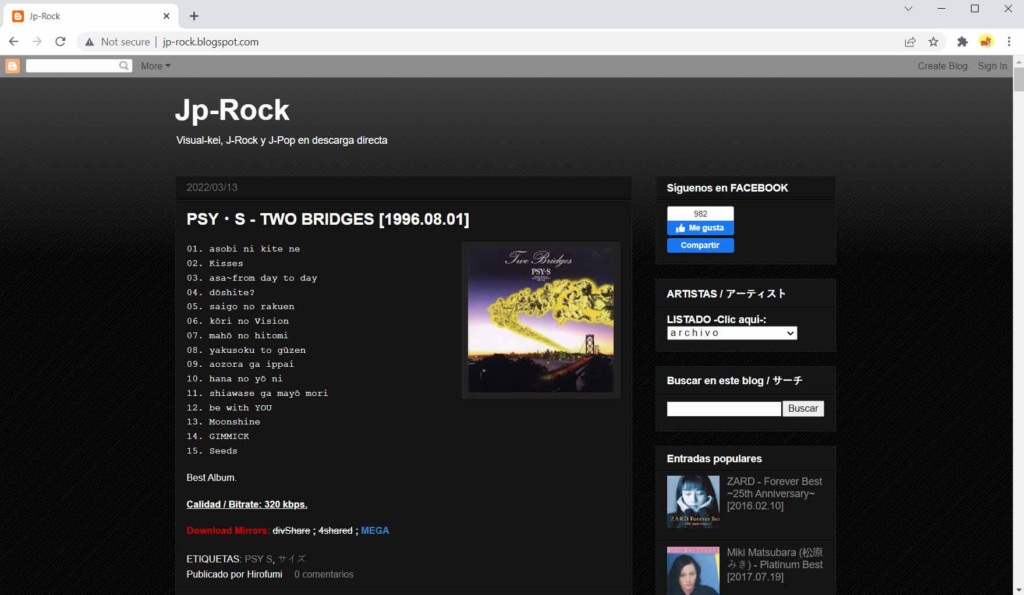
Task: Focus the blog search text field
Action: pyautogui.click(x=724, y=409)
